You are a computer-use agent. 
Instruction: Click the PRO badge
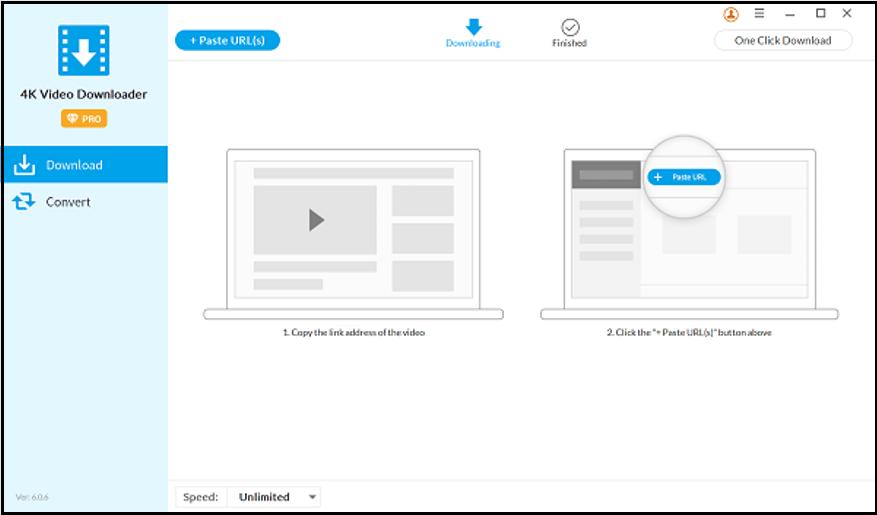tap(84, 119)
